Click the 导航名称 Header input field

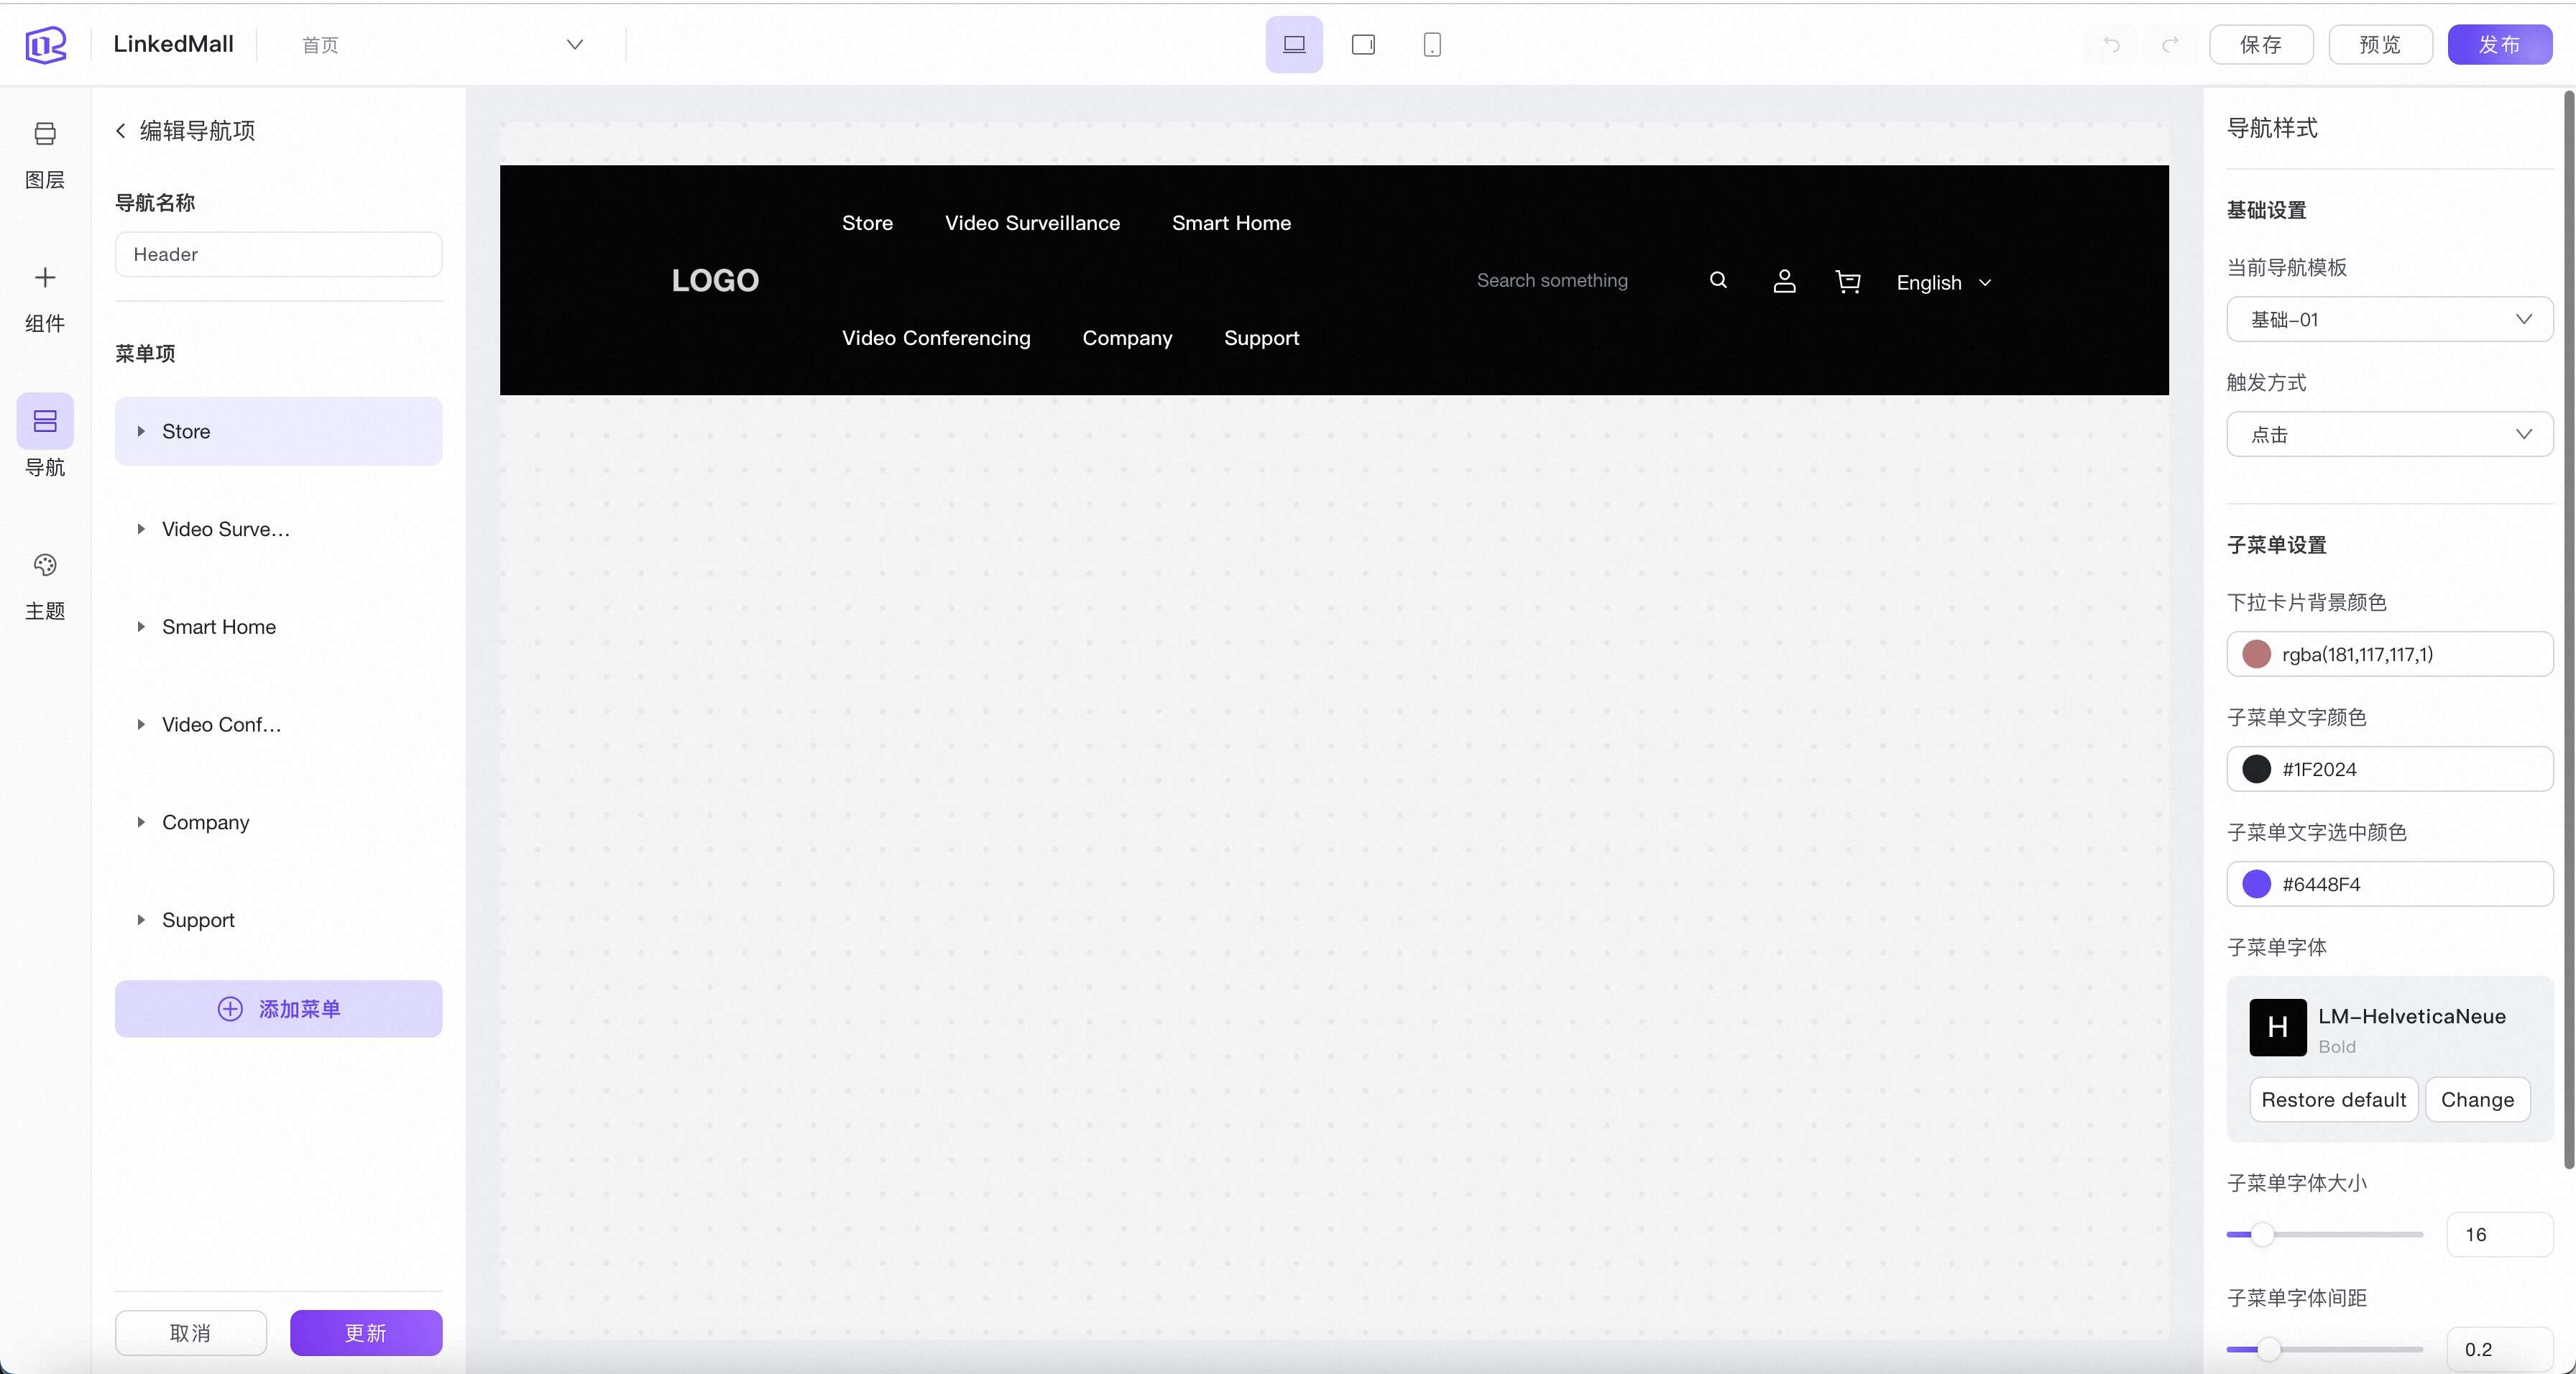278,255
